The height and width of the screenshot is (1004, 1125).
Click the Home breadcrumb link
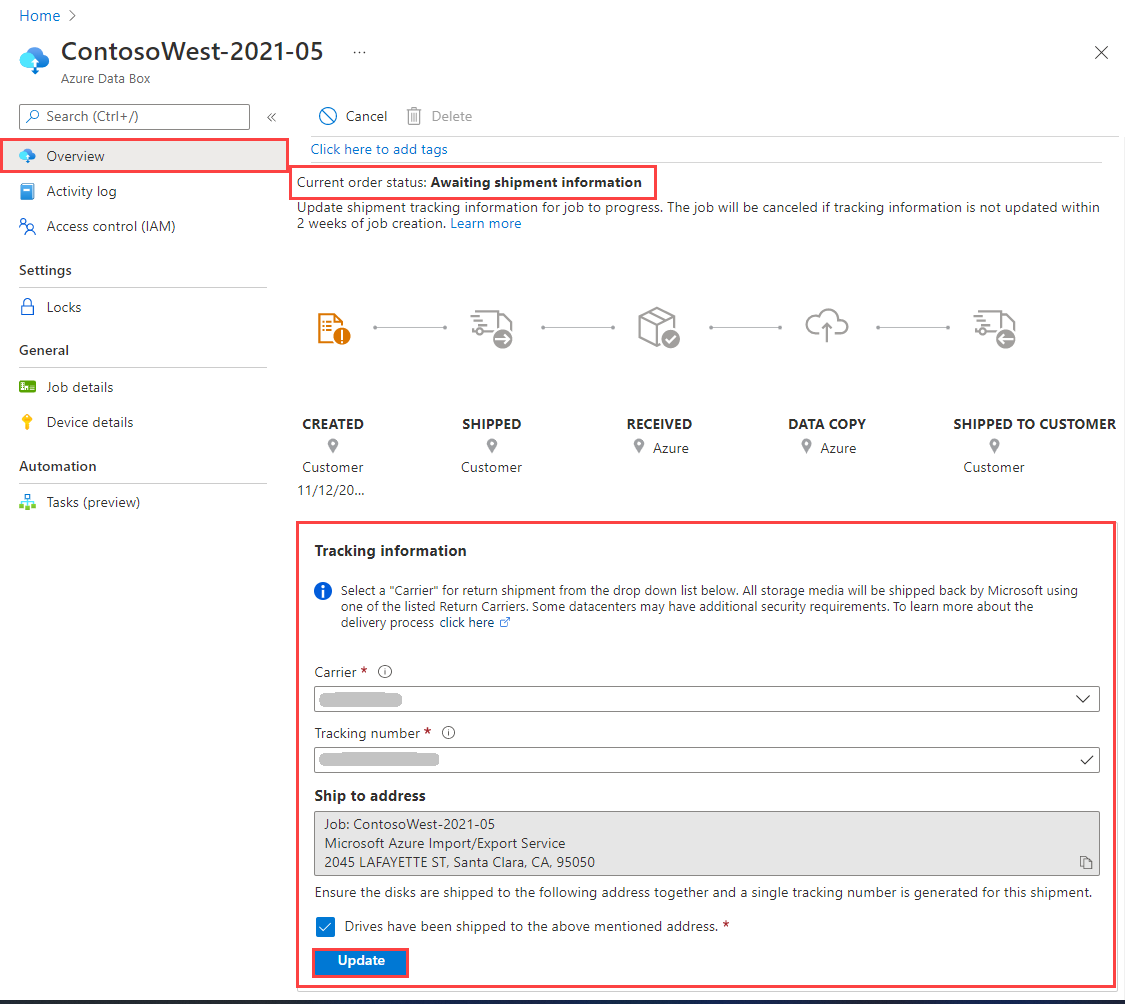tap(39, 16)
